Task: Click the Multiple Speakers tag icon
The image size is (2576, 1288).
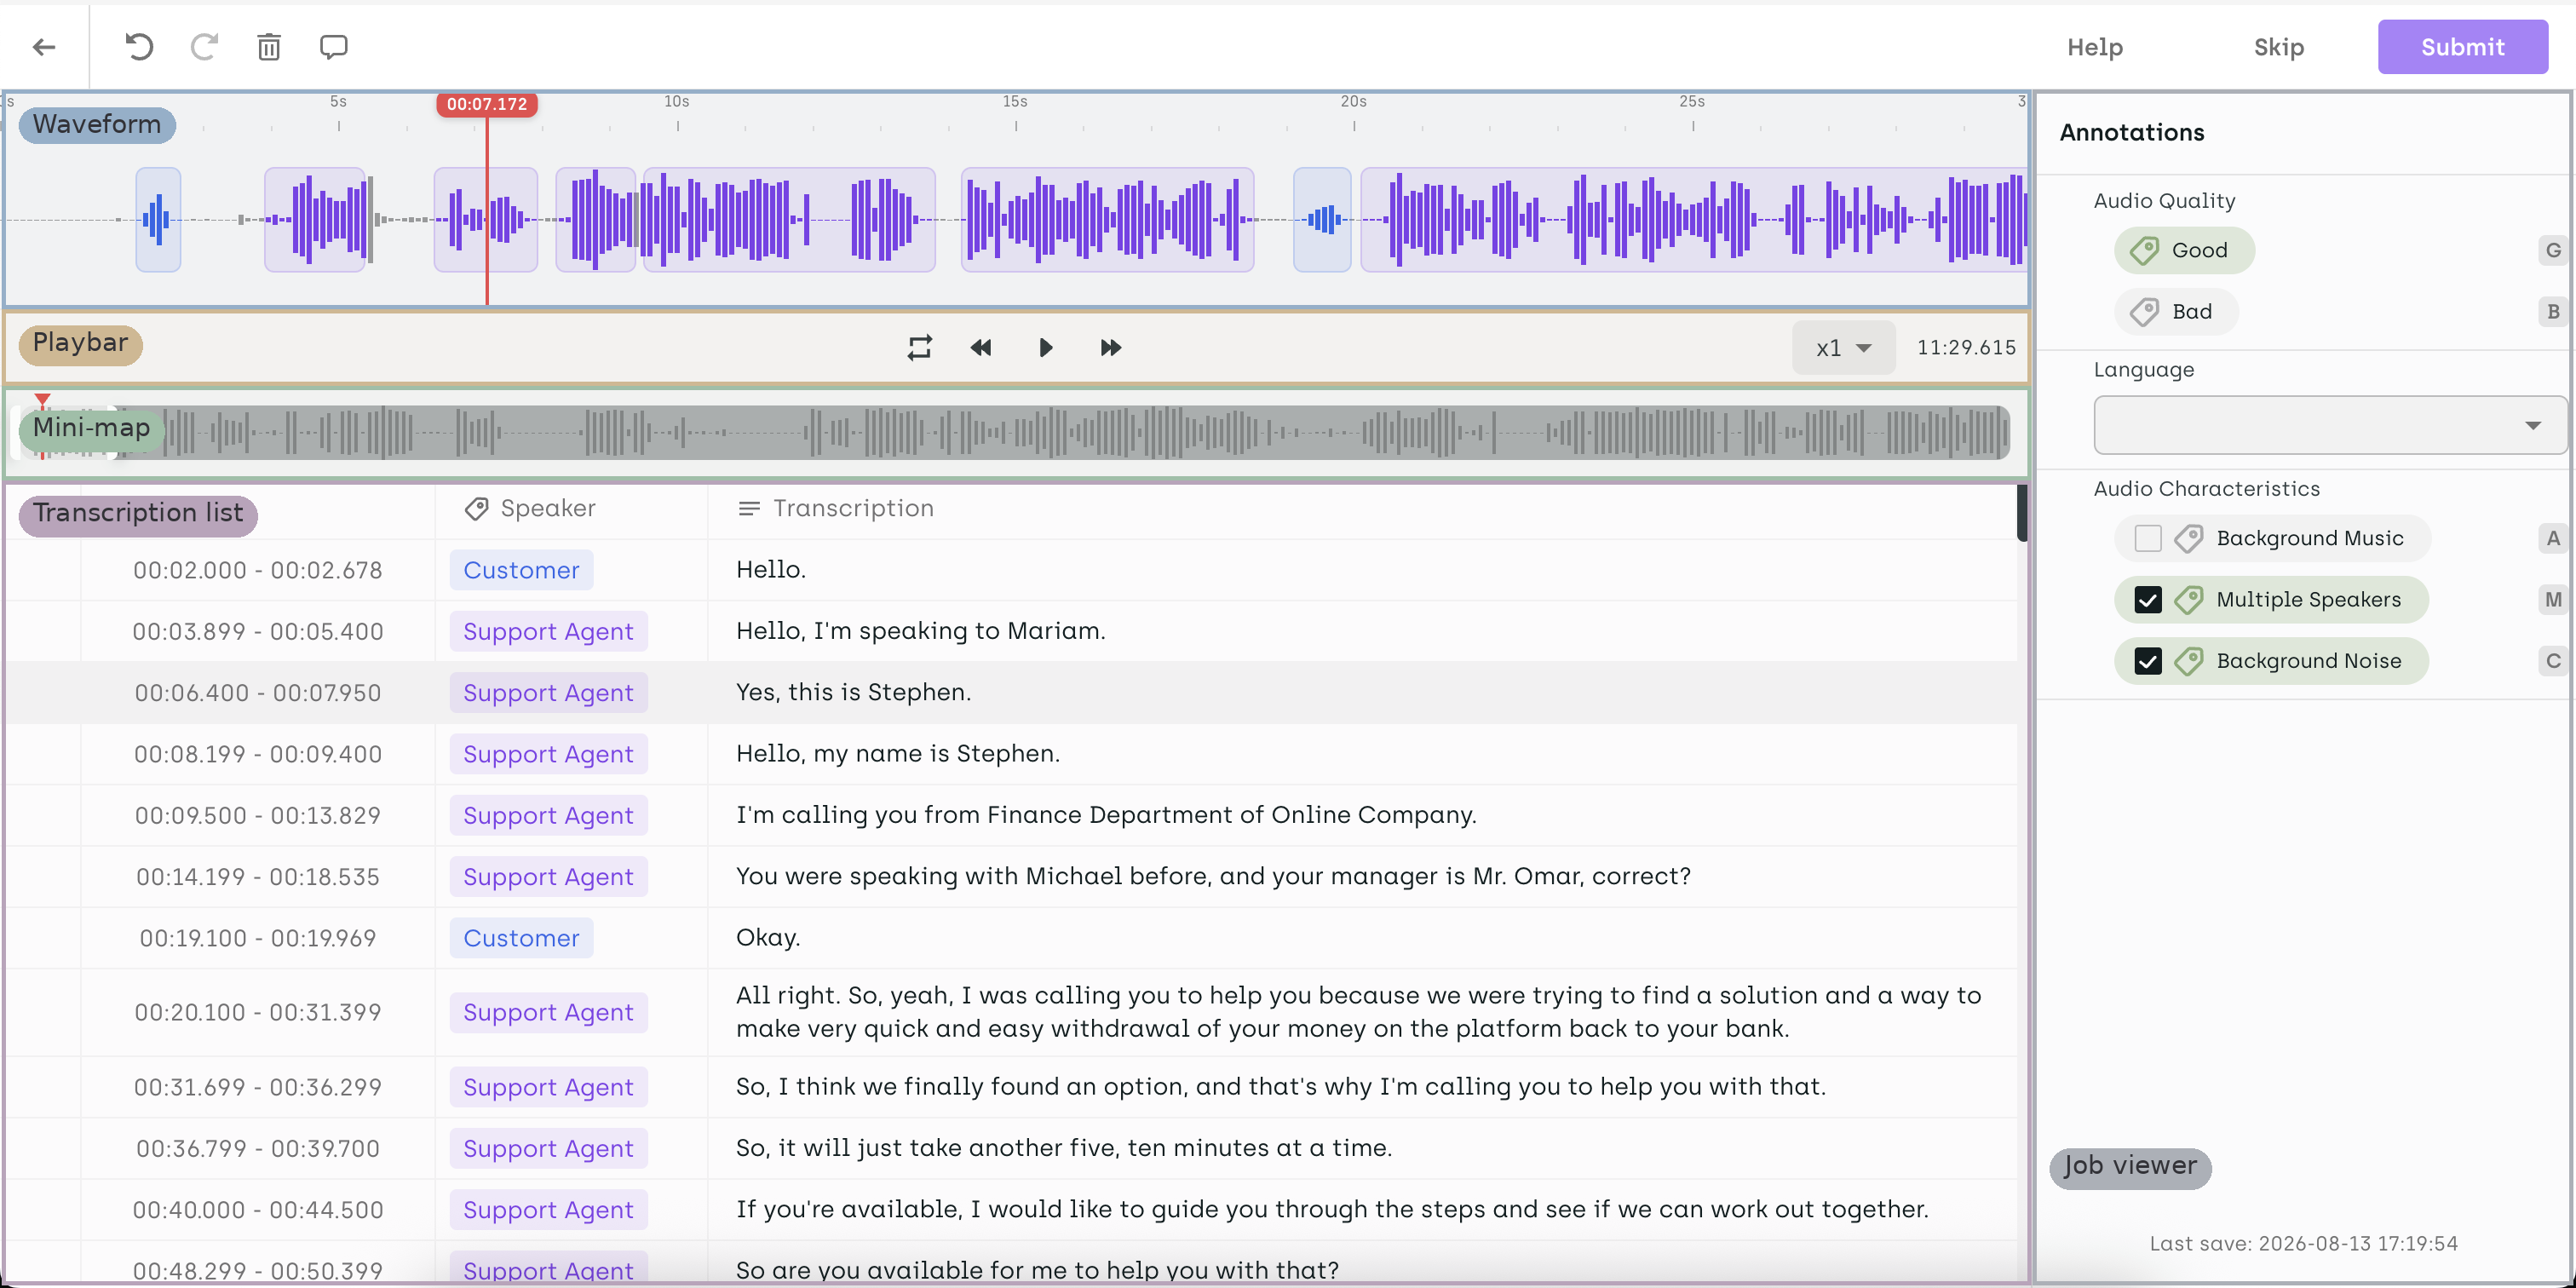Action: [x=2188, y=600]
